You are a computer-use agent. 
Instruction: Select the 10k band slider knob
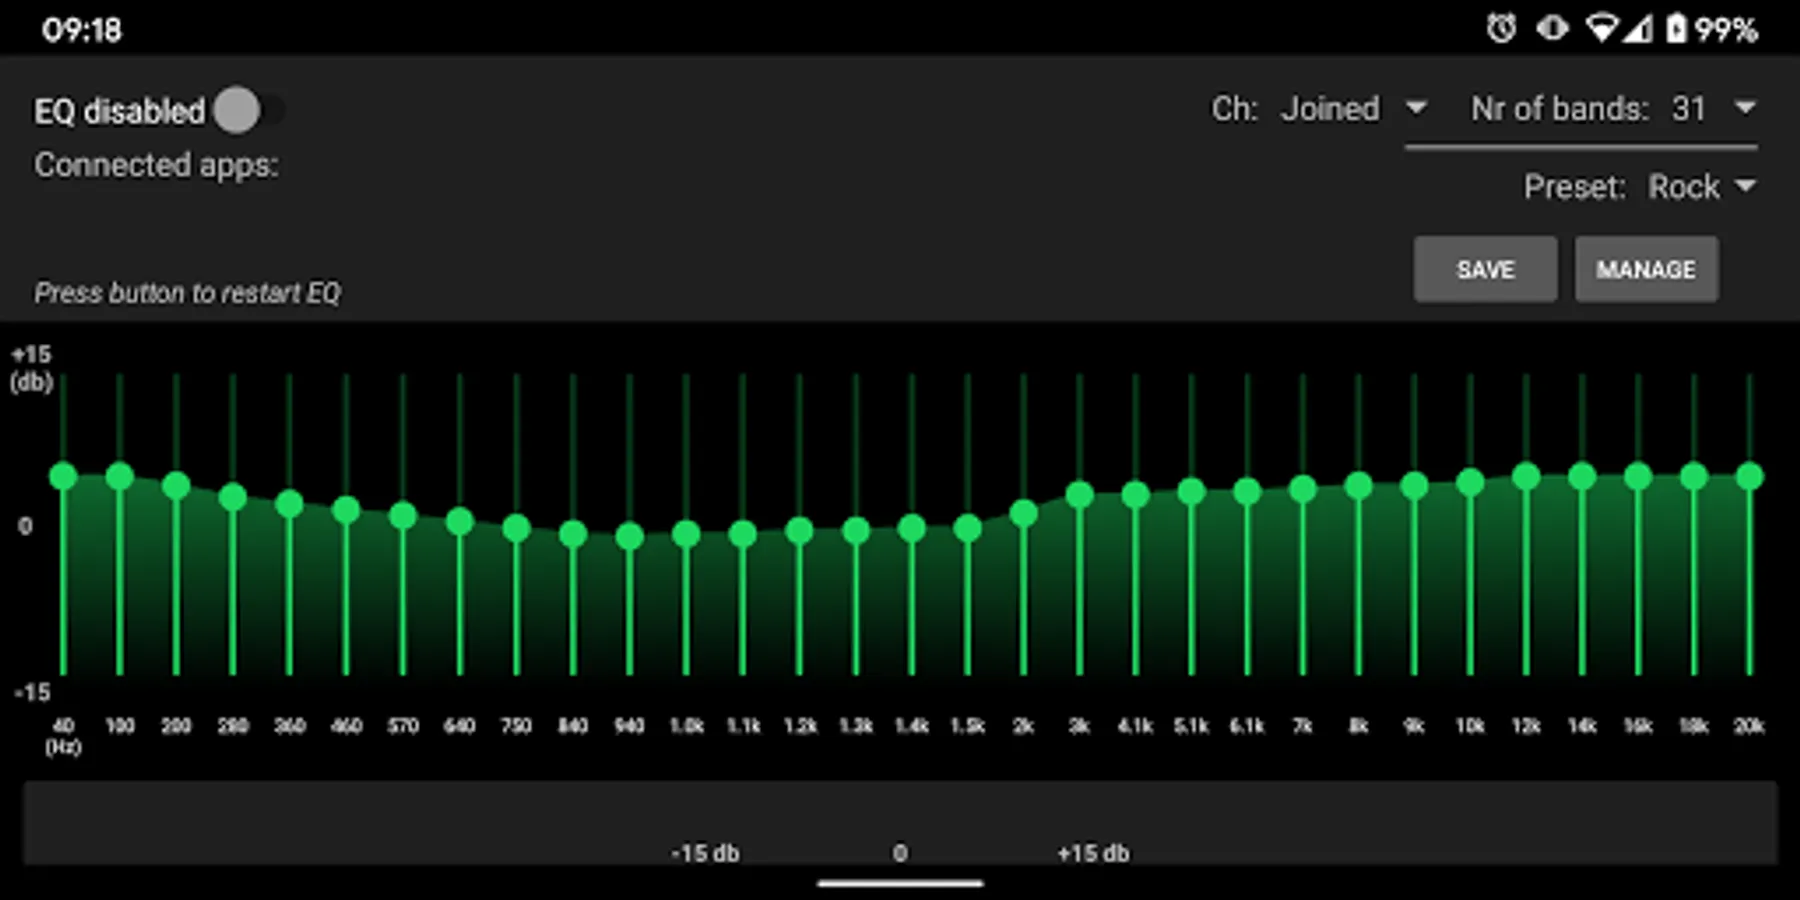[1470, 483]
